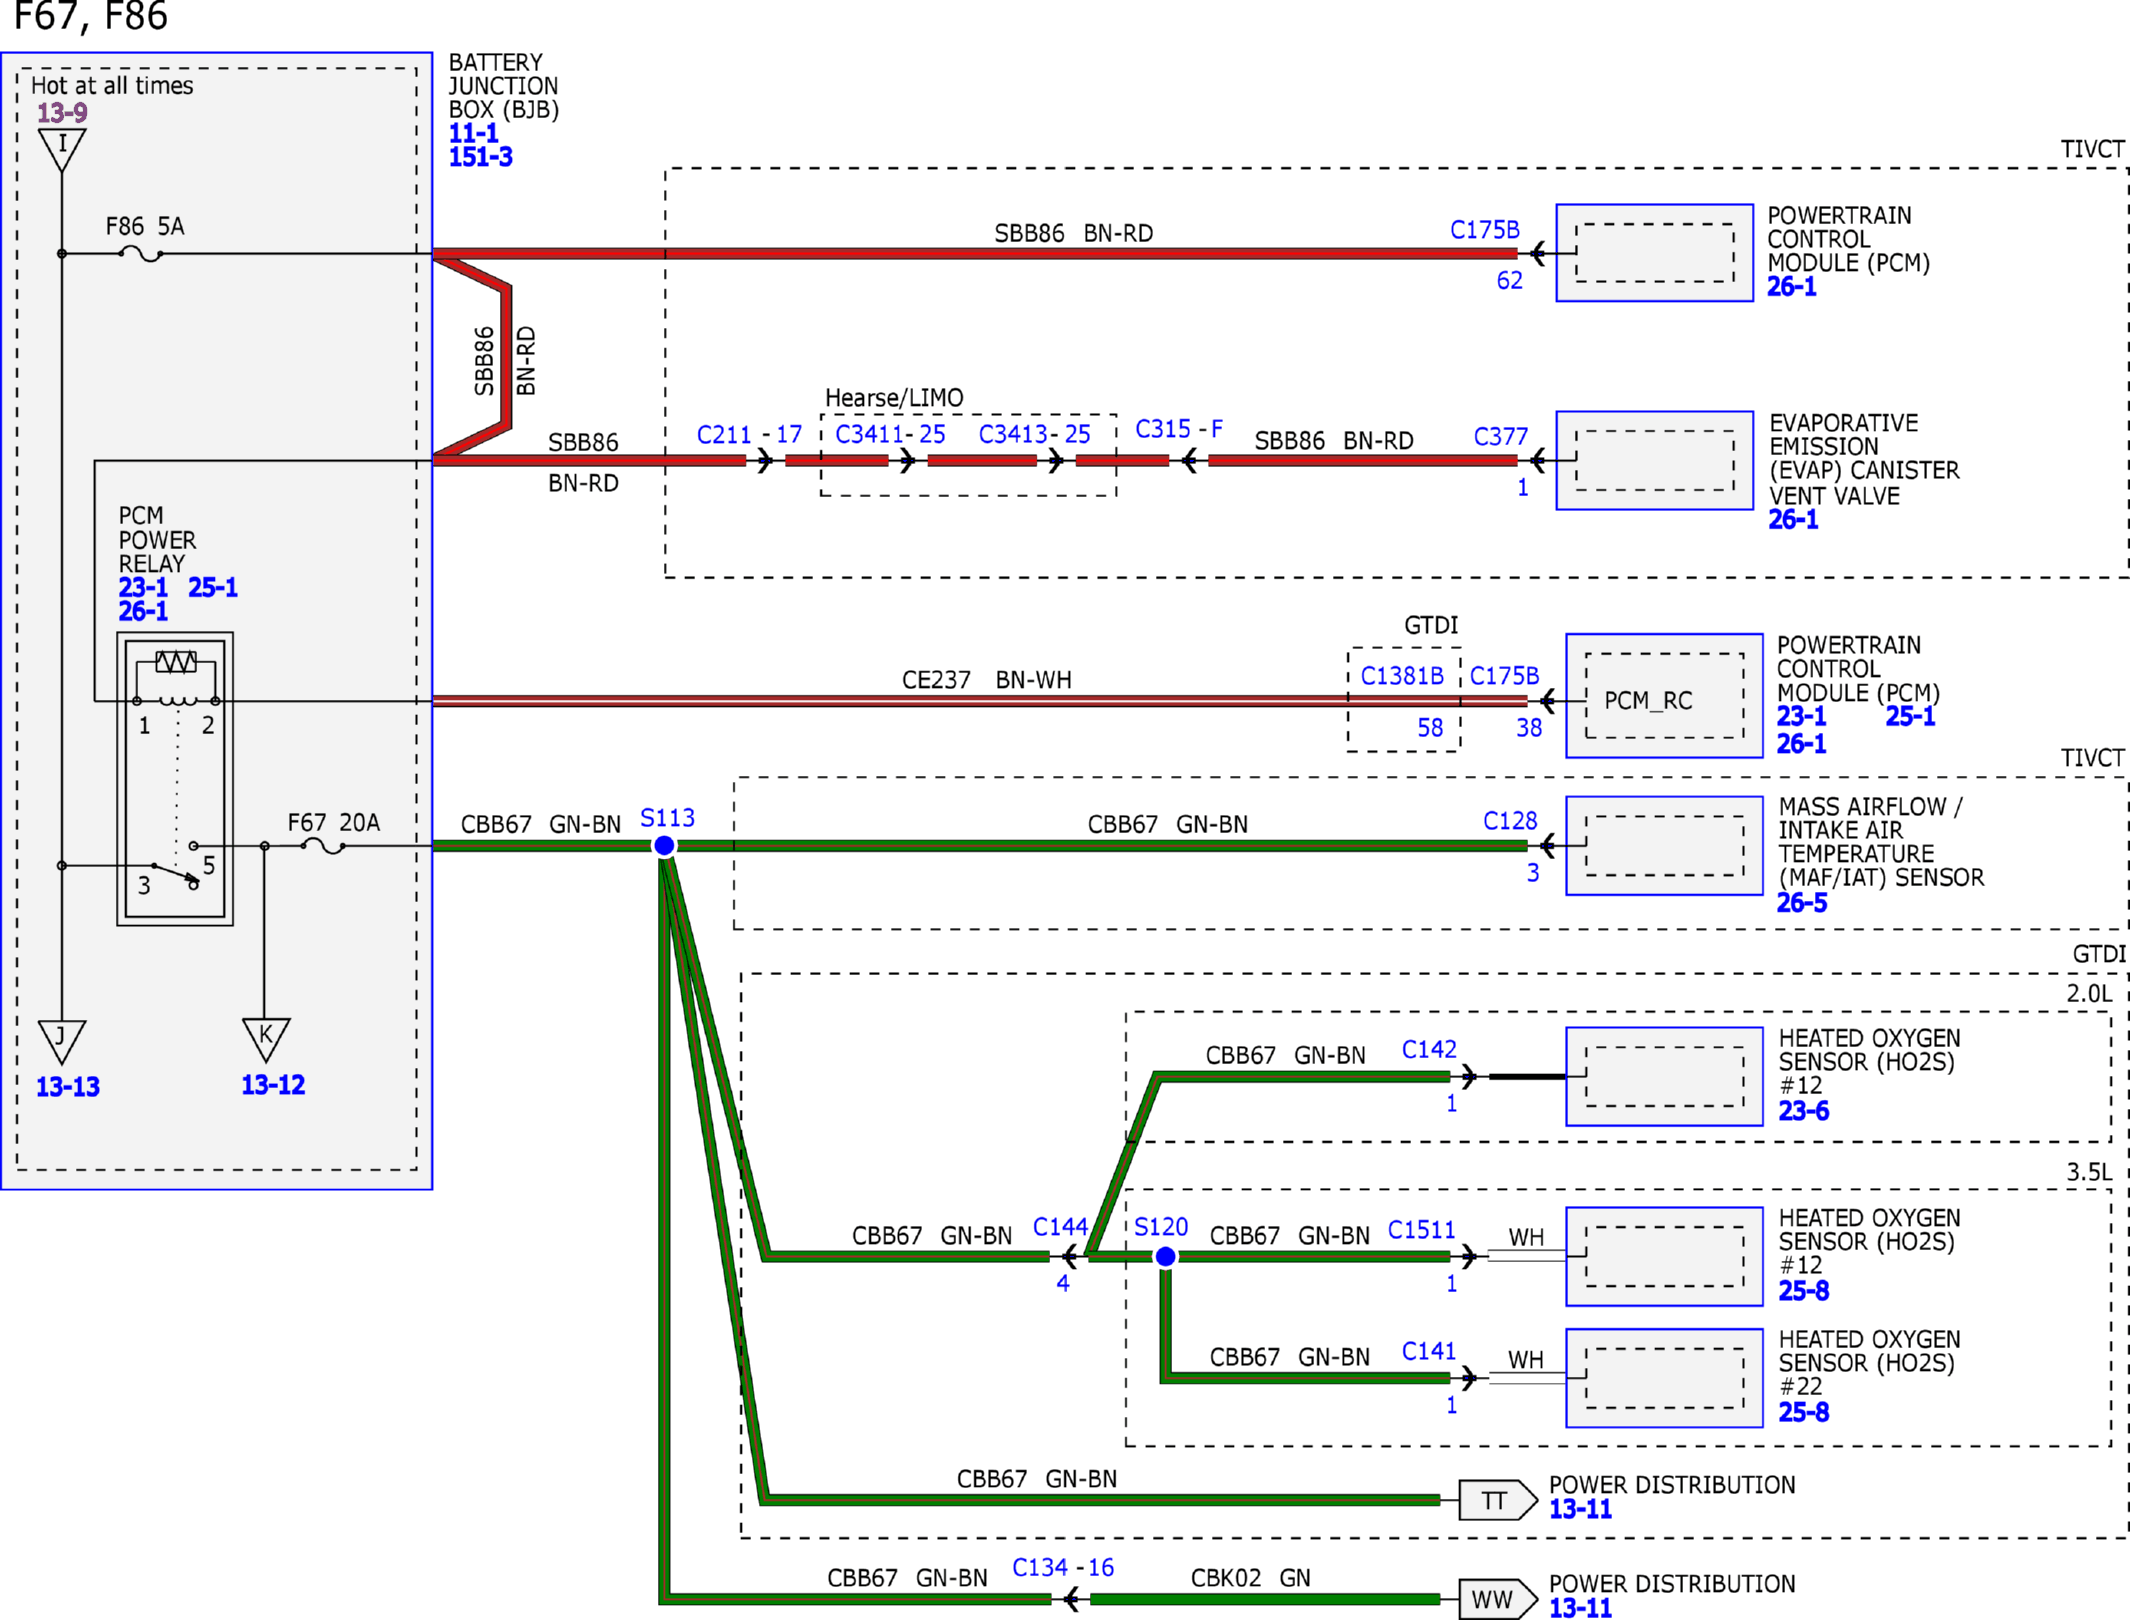Open page reference 13-13 below J

(x=68, y=1087)
